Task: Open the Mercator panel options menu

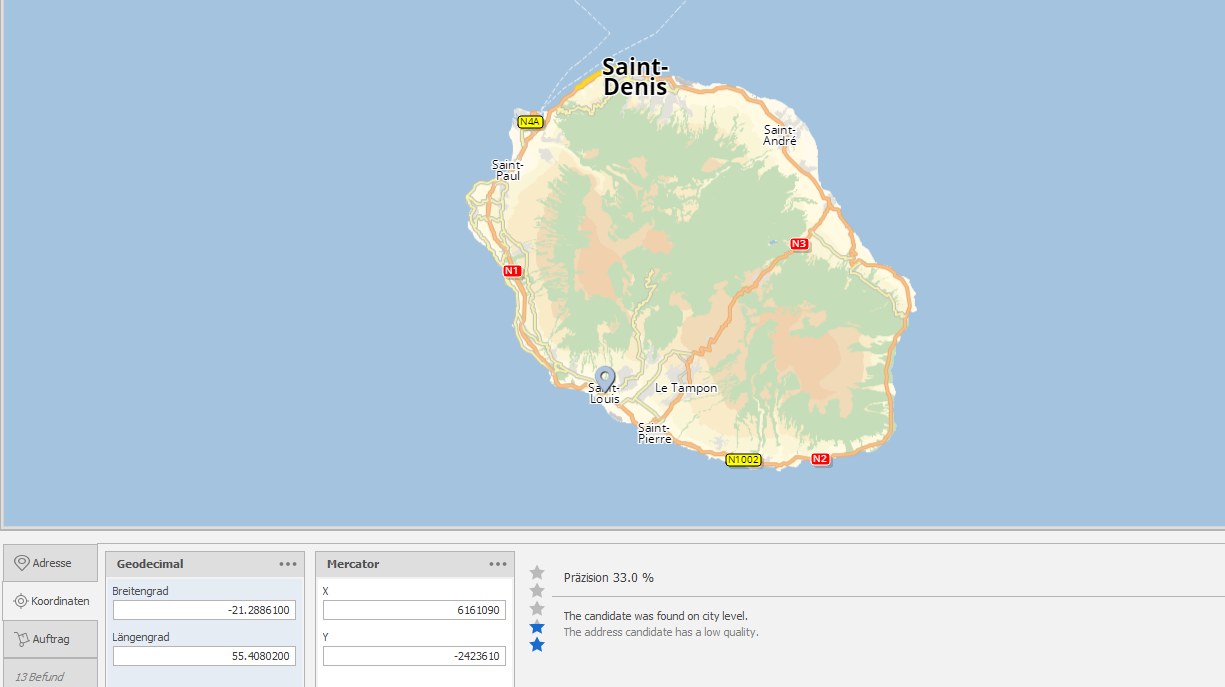Action: (498, 564)
